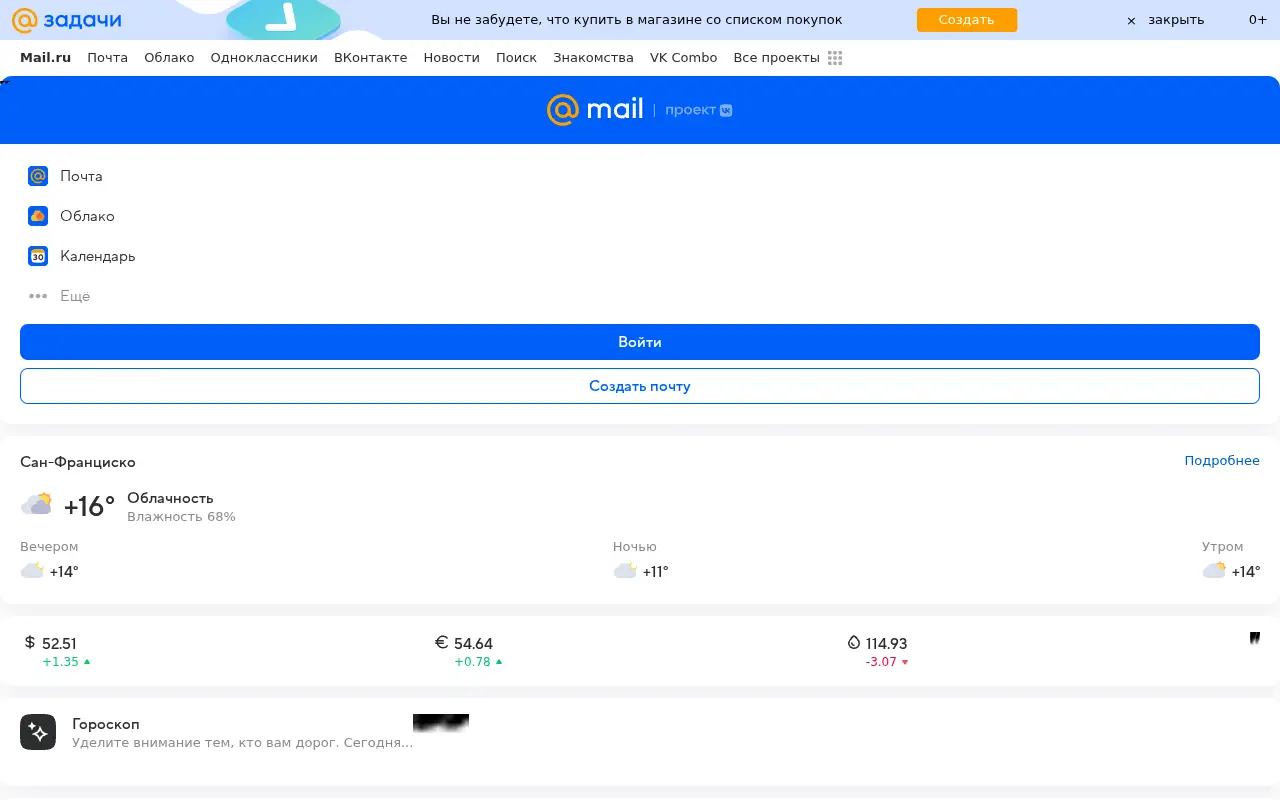Open Подробнее weather details link
This screenshot has width=1280, height=800.
[1222, 461]
